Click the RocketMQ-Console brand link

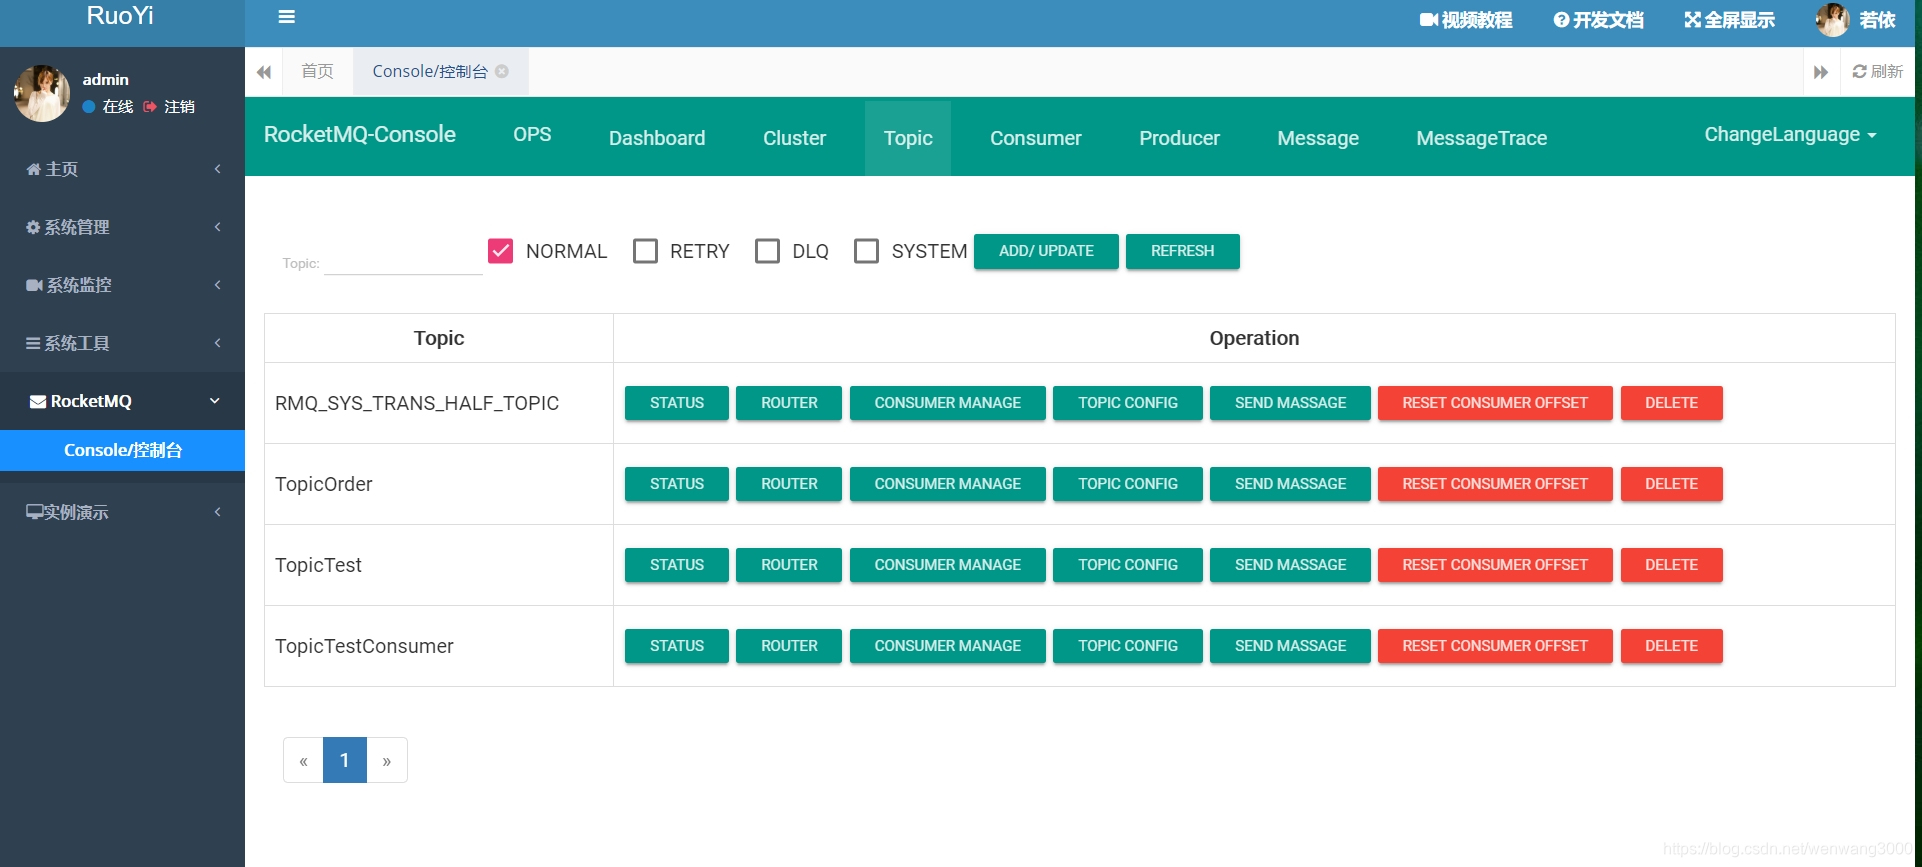(360, 135)
